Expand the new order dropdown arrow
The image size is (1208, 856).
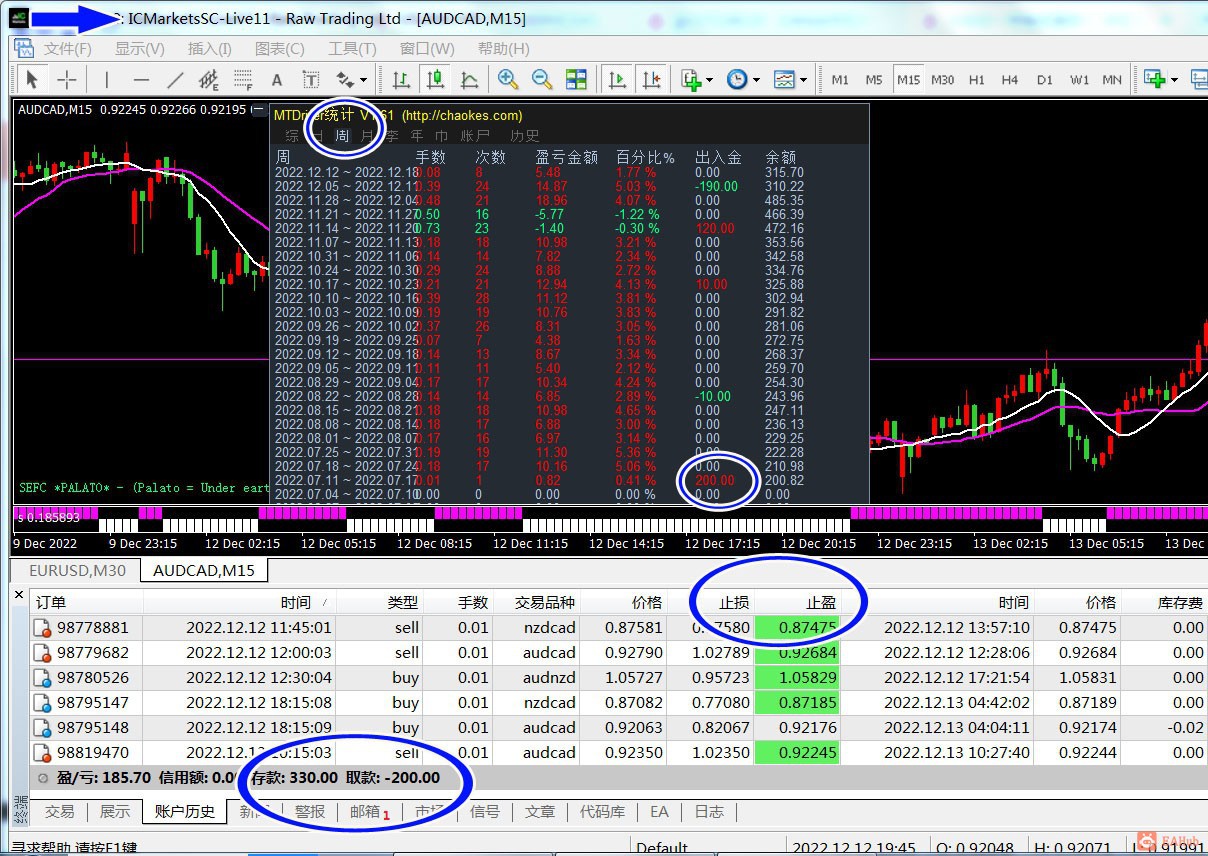click(x=1174, y=80)
